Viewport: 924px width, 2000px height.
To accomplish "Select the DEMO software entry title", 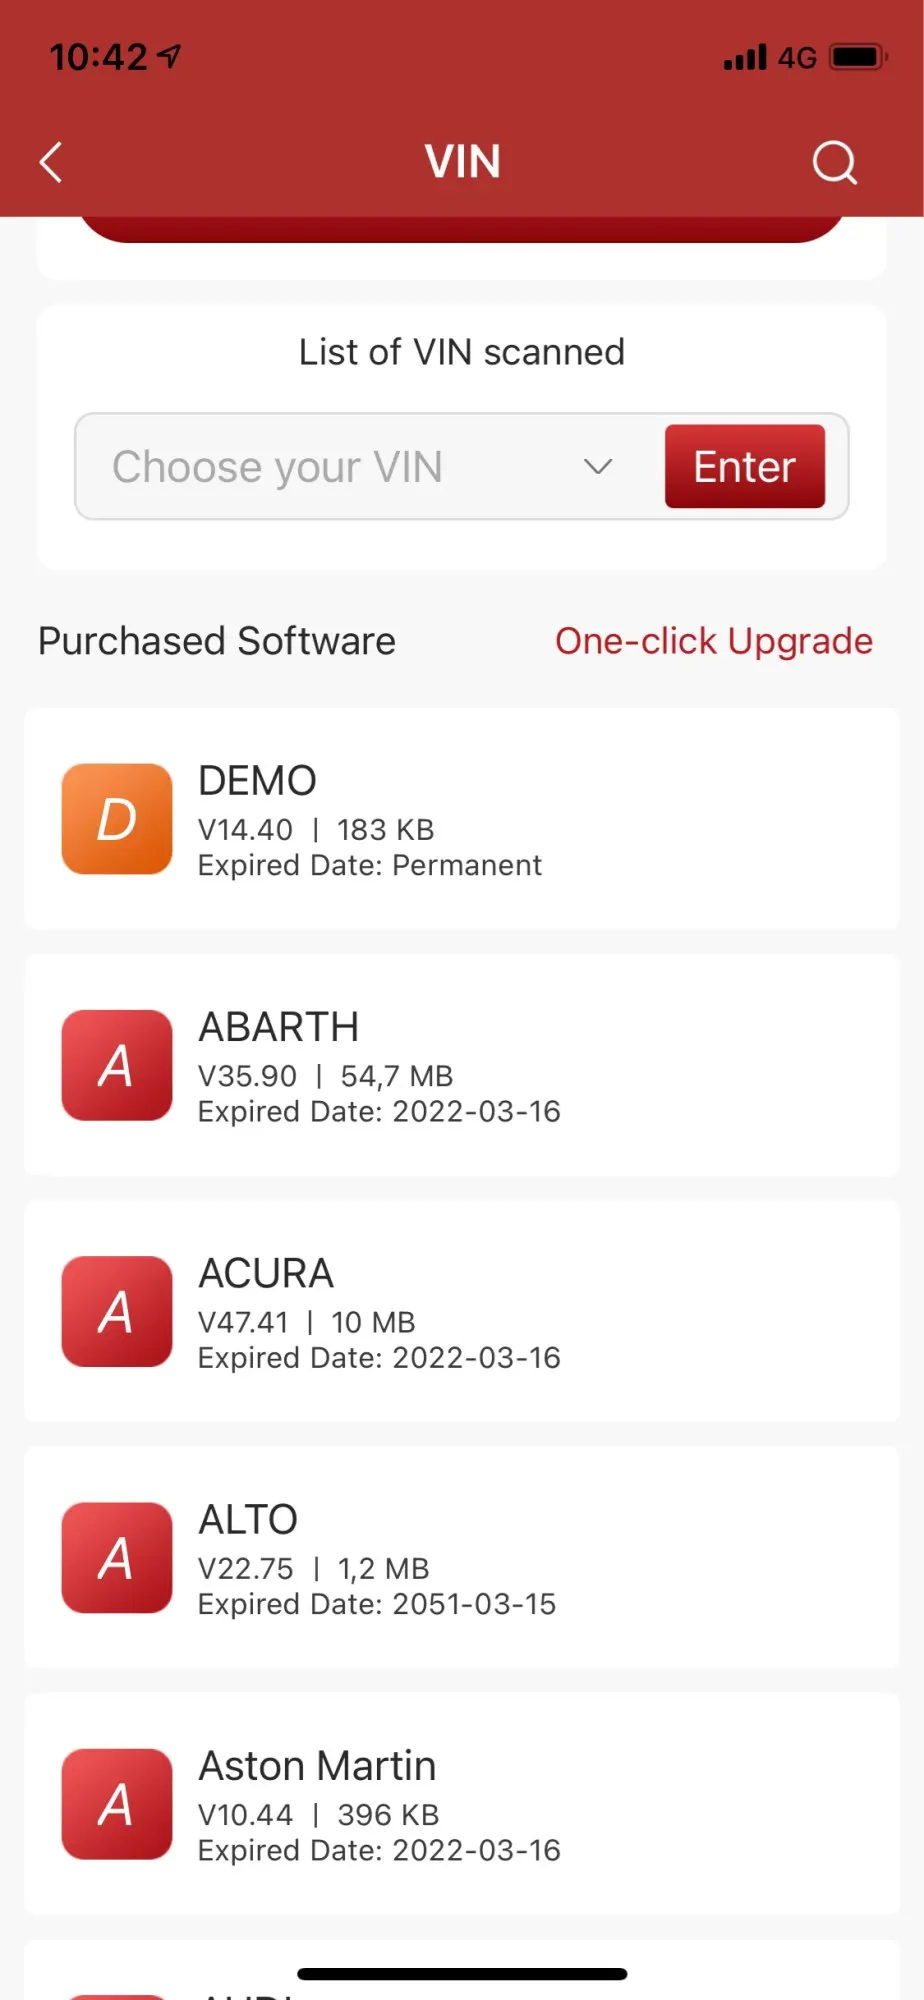I will (x=258, y=781).
